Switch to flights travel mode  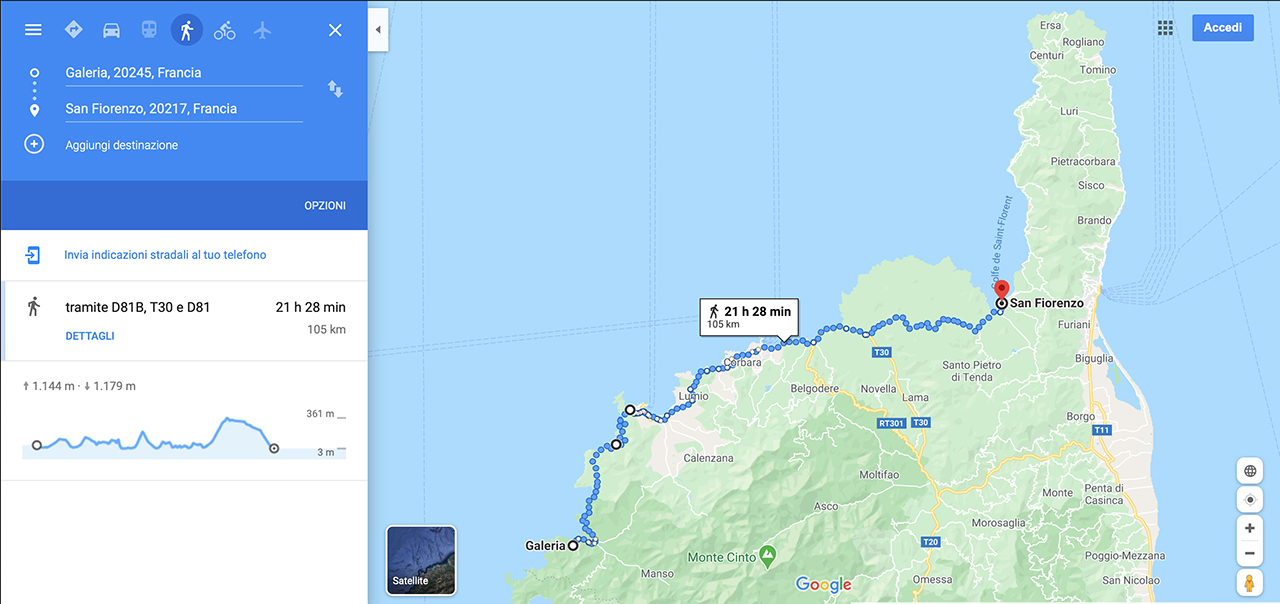click(262, 30)
